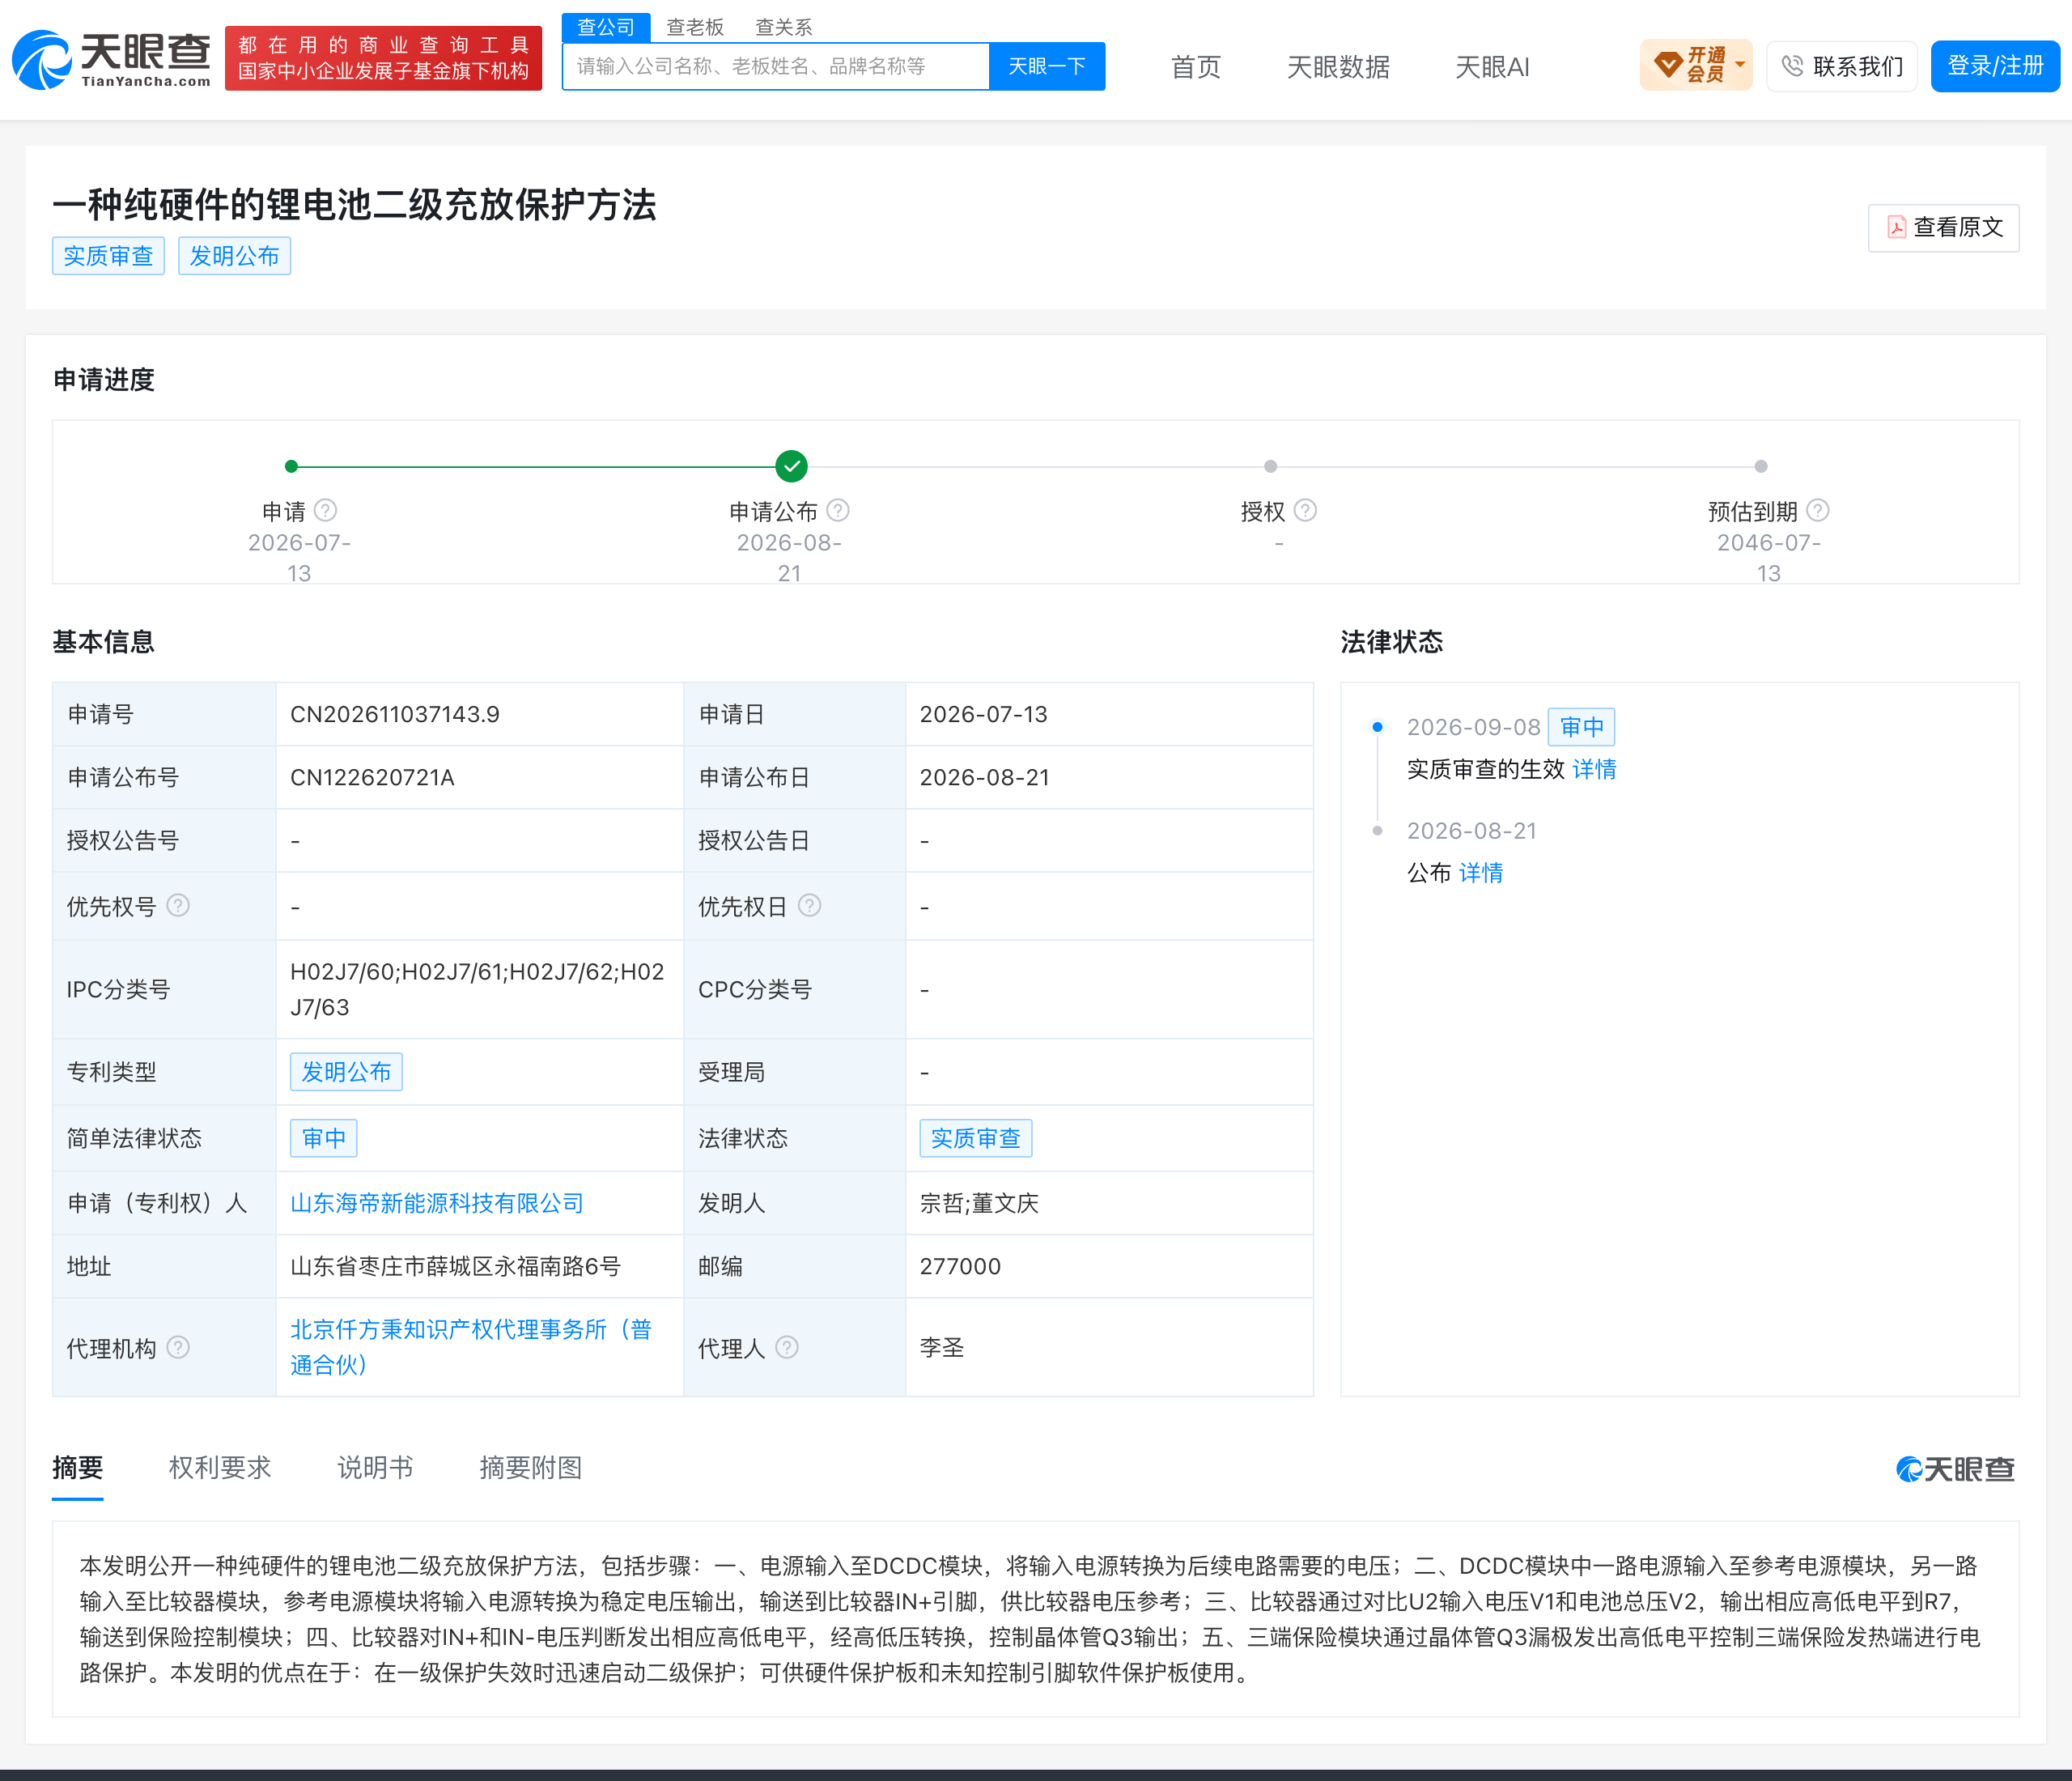Viewport: 2072px width, 1781px height.
Task: Click application number CN202611037143.9
Action: pos(395,714)
